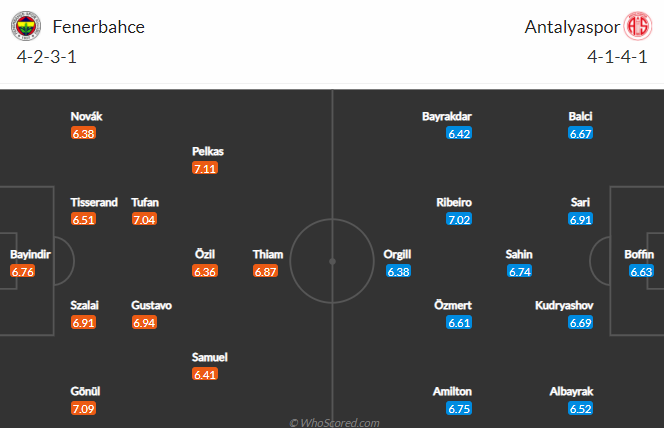
Task: Open the Fenerbahce team name link
Action: click(x=99, y=27)
